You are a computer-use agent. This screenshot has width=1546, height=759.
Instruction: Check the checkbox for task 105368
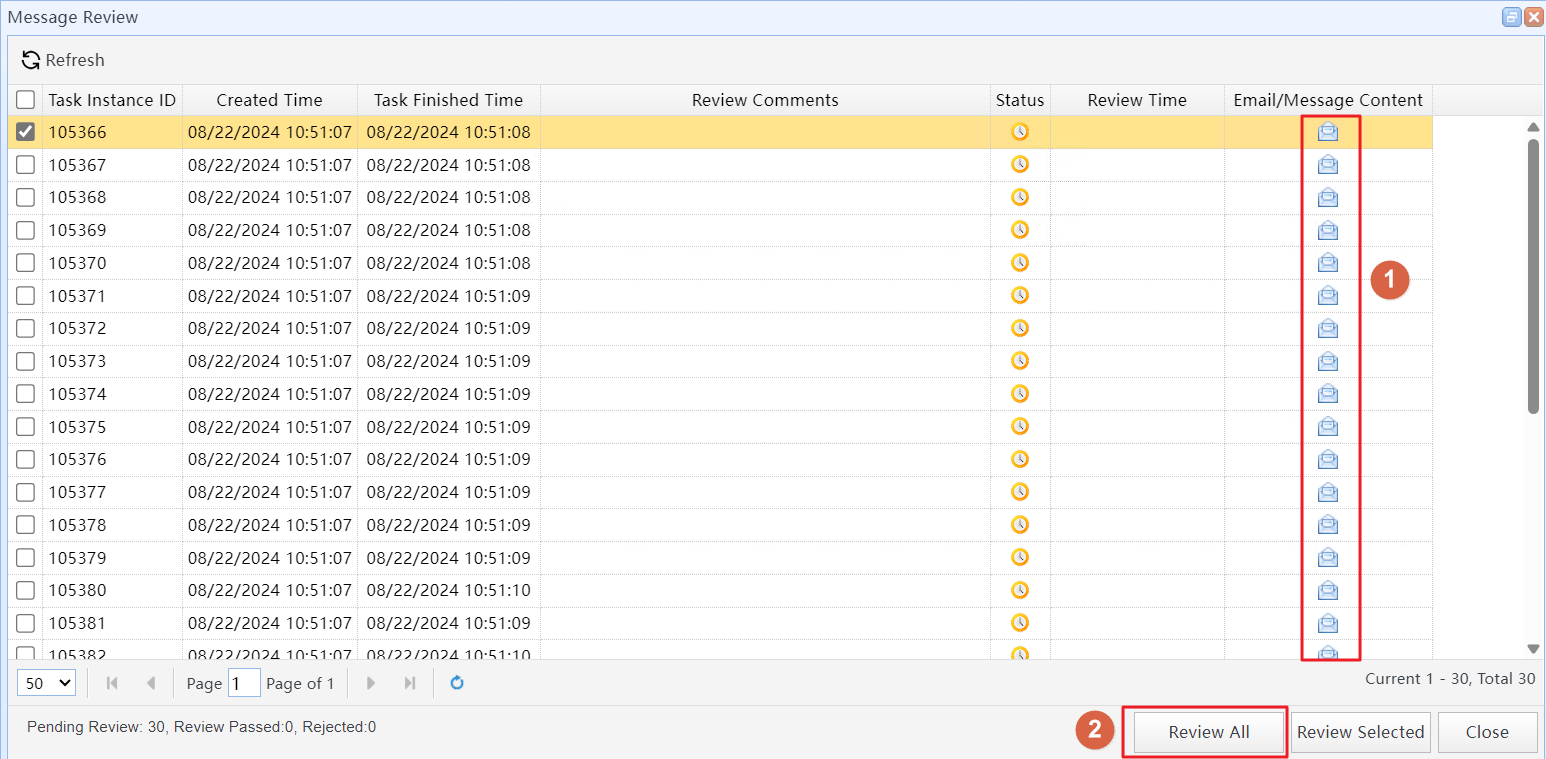tap(26, 197)
